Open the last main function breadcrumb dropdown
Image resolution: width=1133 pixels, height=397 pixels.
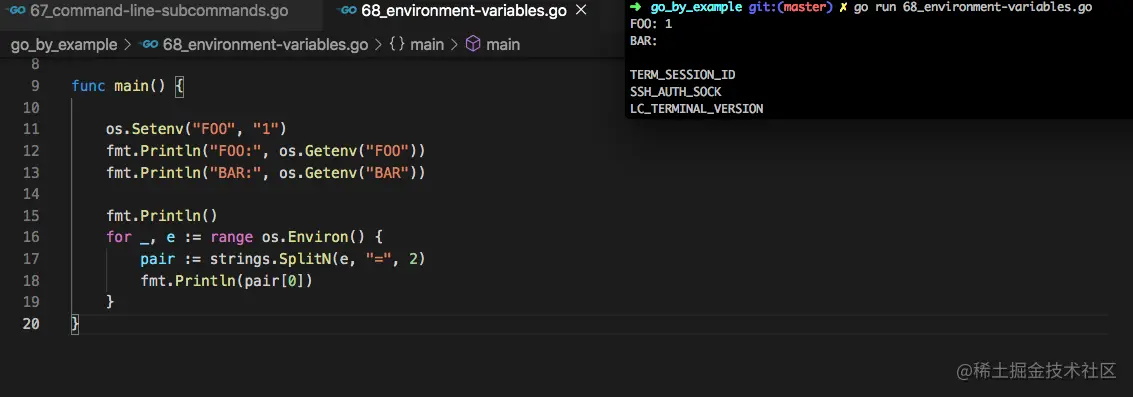tap(503, 45)
